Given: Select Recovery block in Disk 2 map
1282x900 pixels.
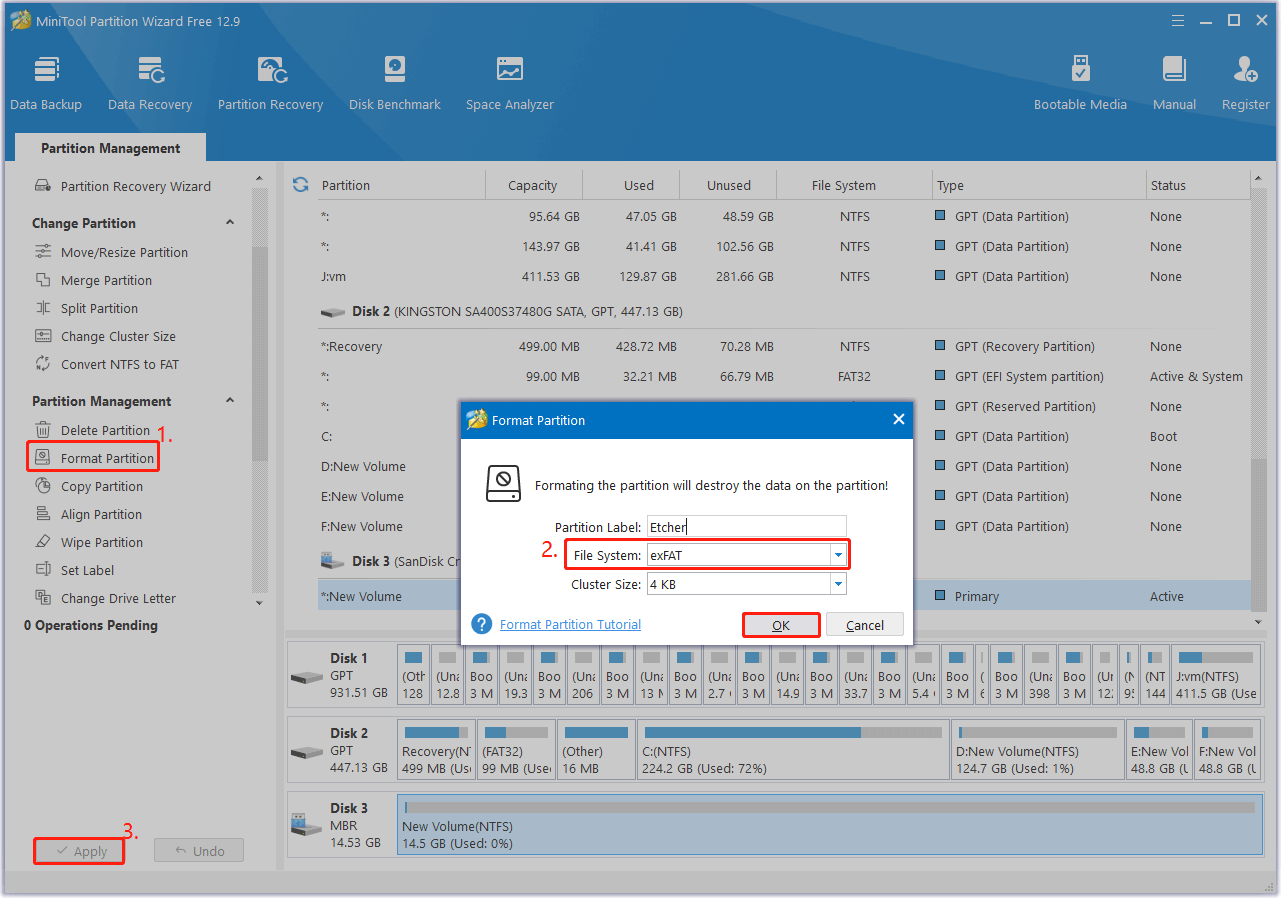Looking at the screenshot, I should 436,749.
